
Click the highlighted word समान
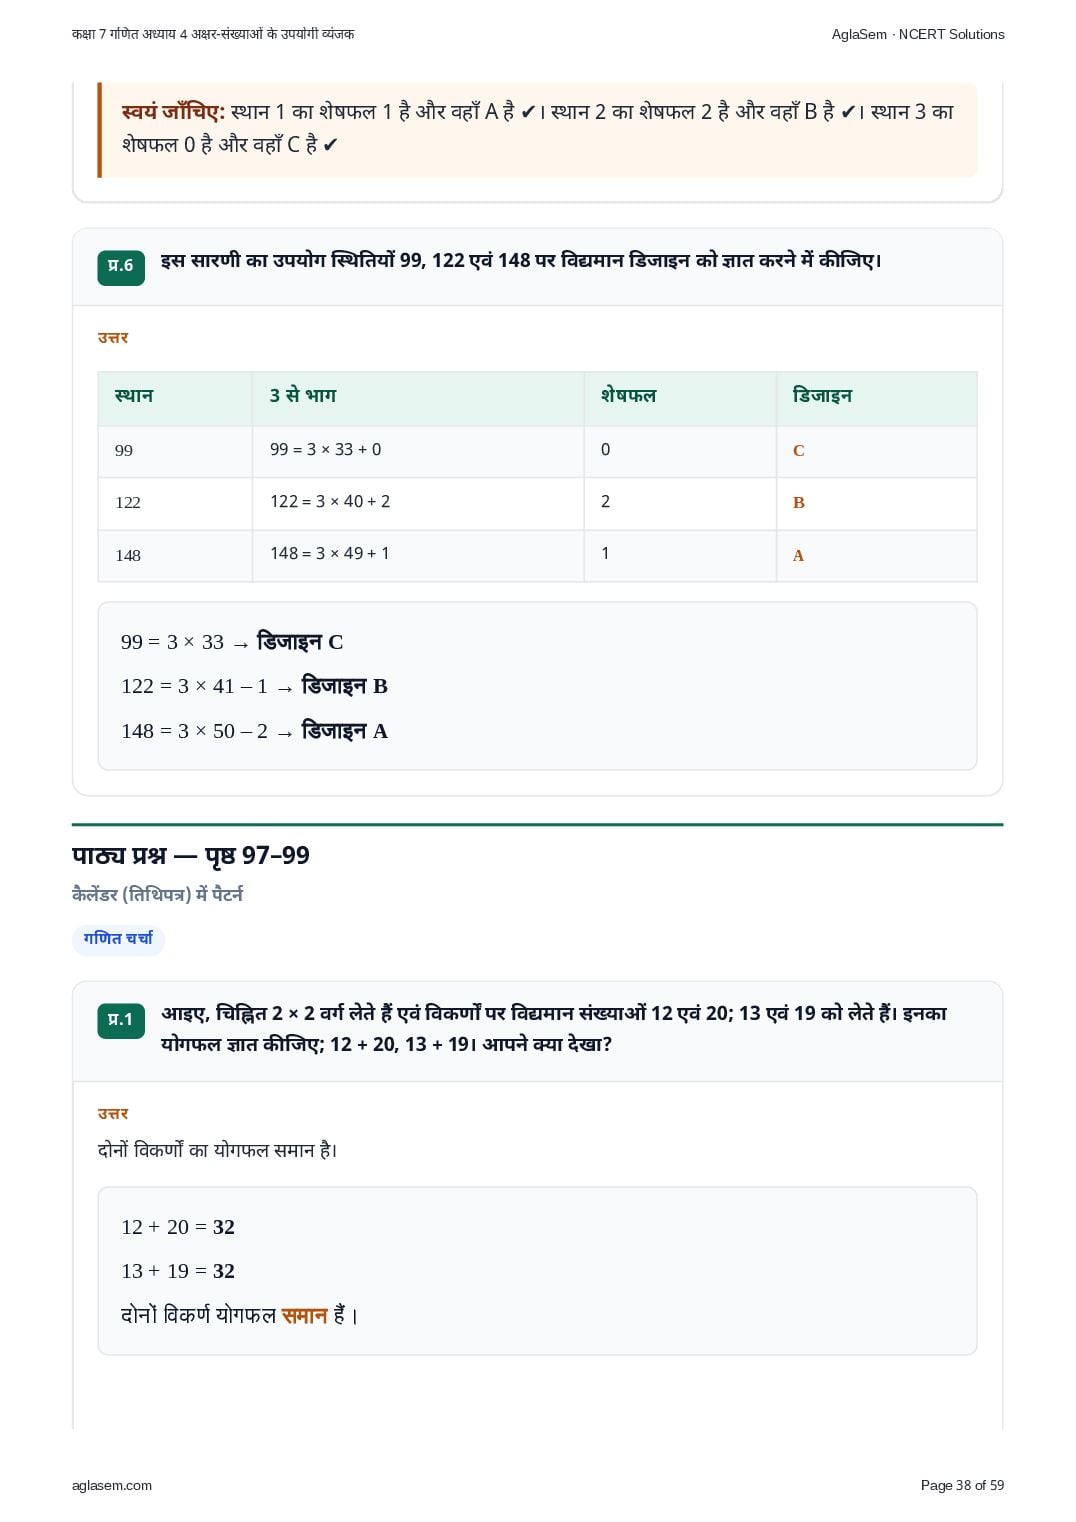click(305, 1316)
